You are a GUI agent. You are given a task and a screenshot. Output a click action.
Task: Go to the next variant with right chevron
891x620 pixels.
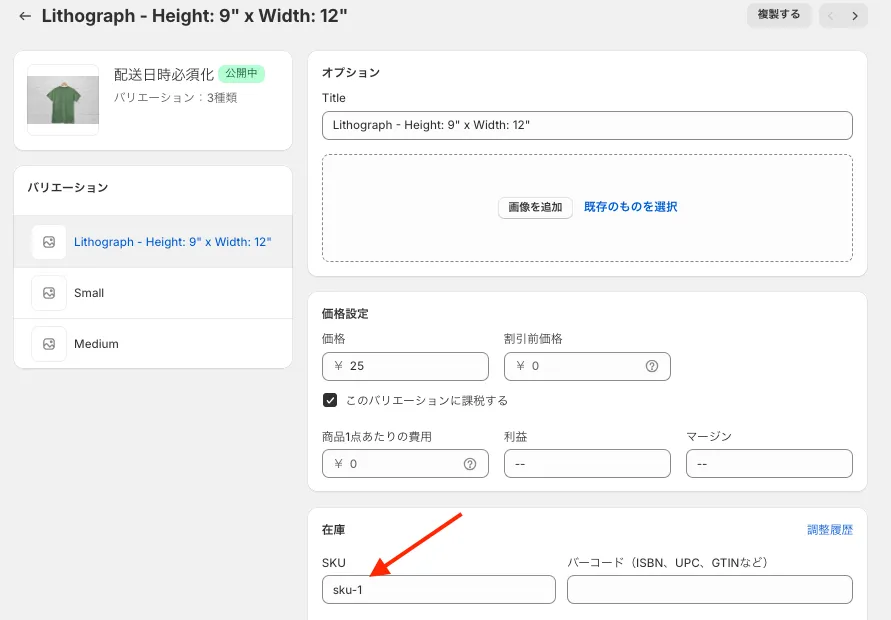click(x=855, y=16)
